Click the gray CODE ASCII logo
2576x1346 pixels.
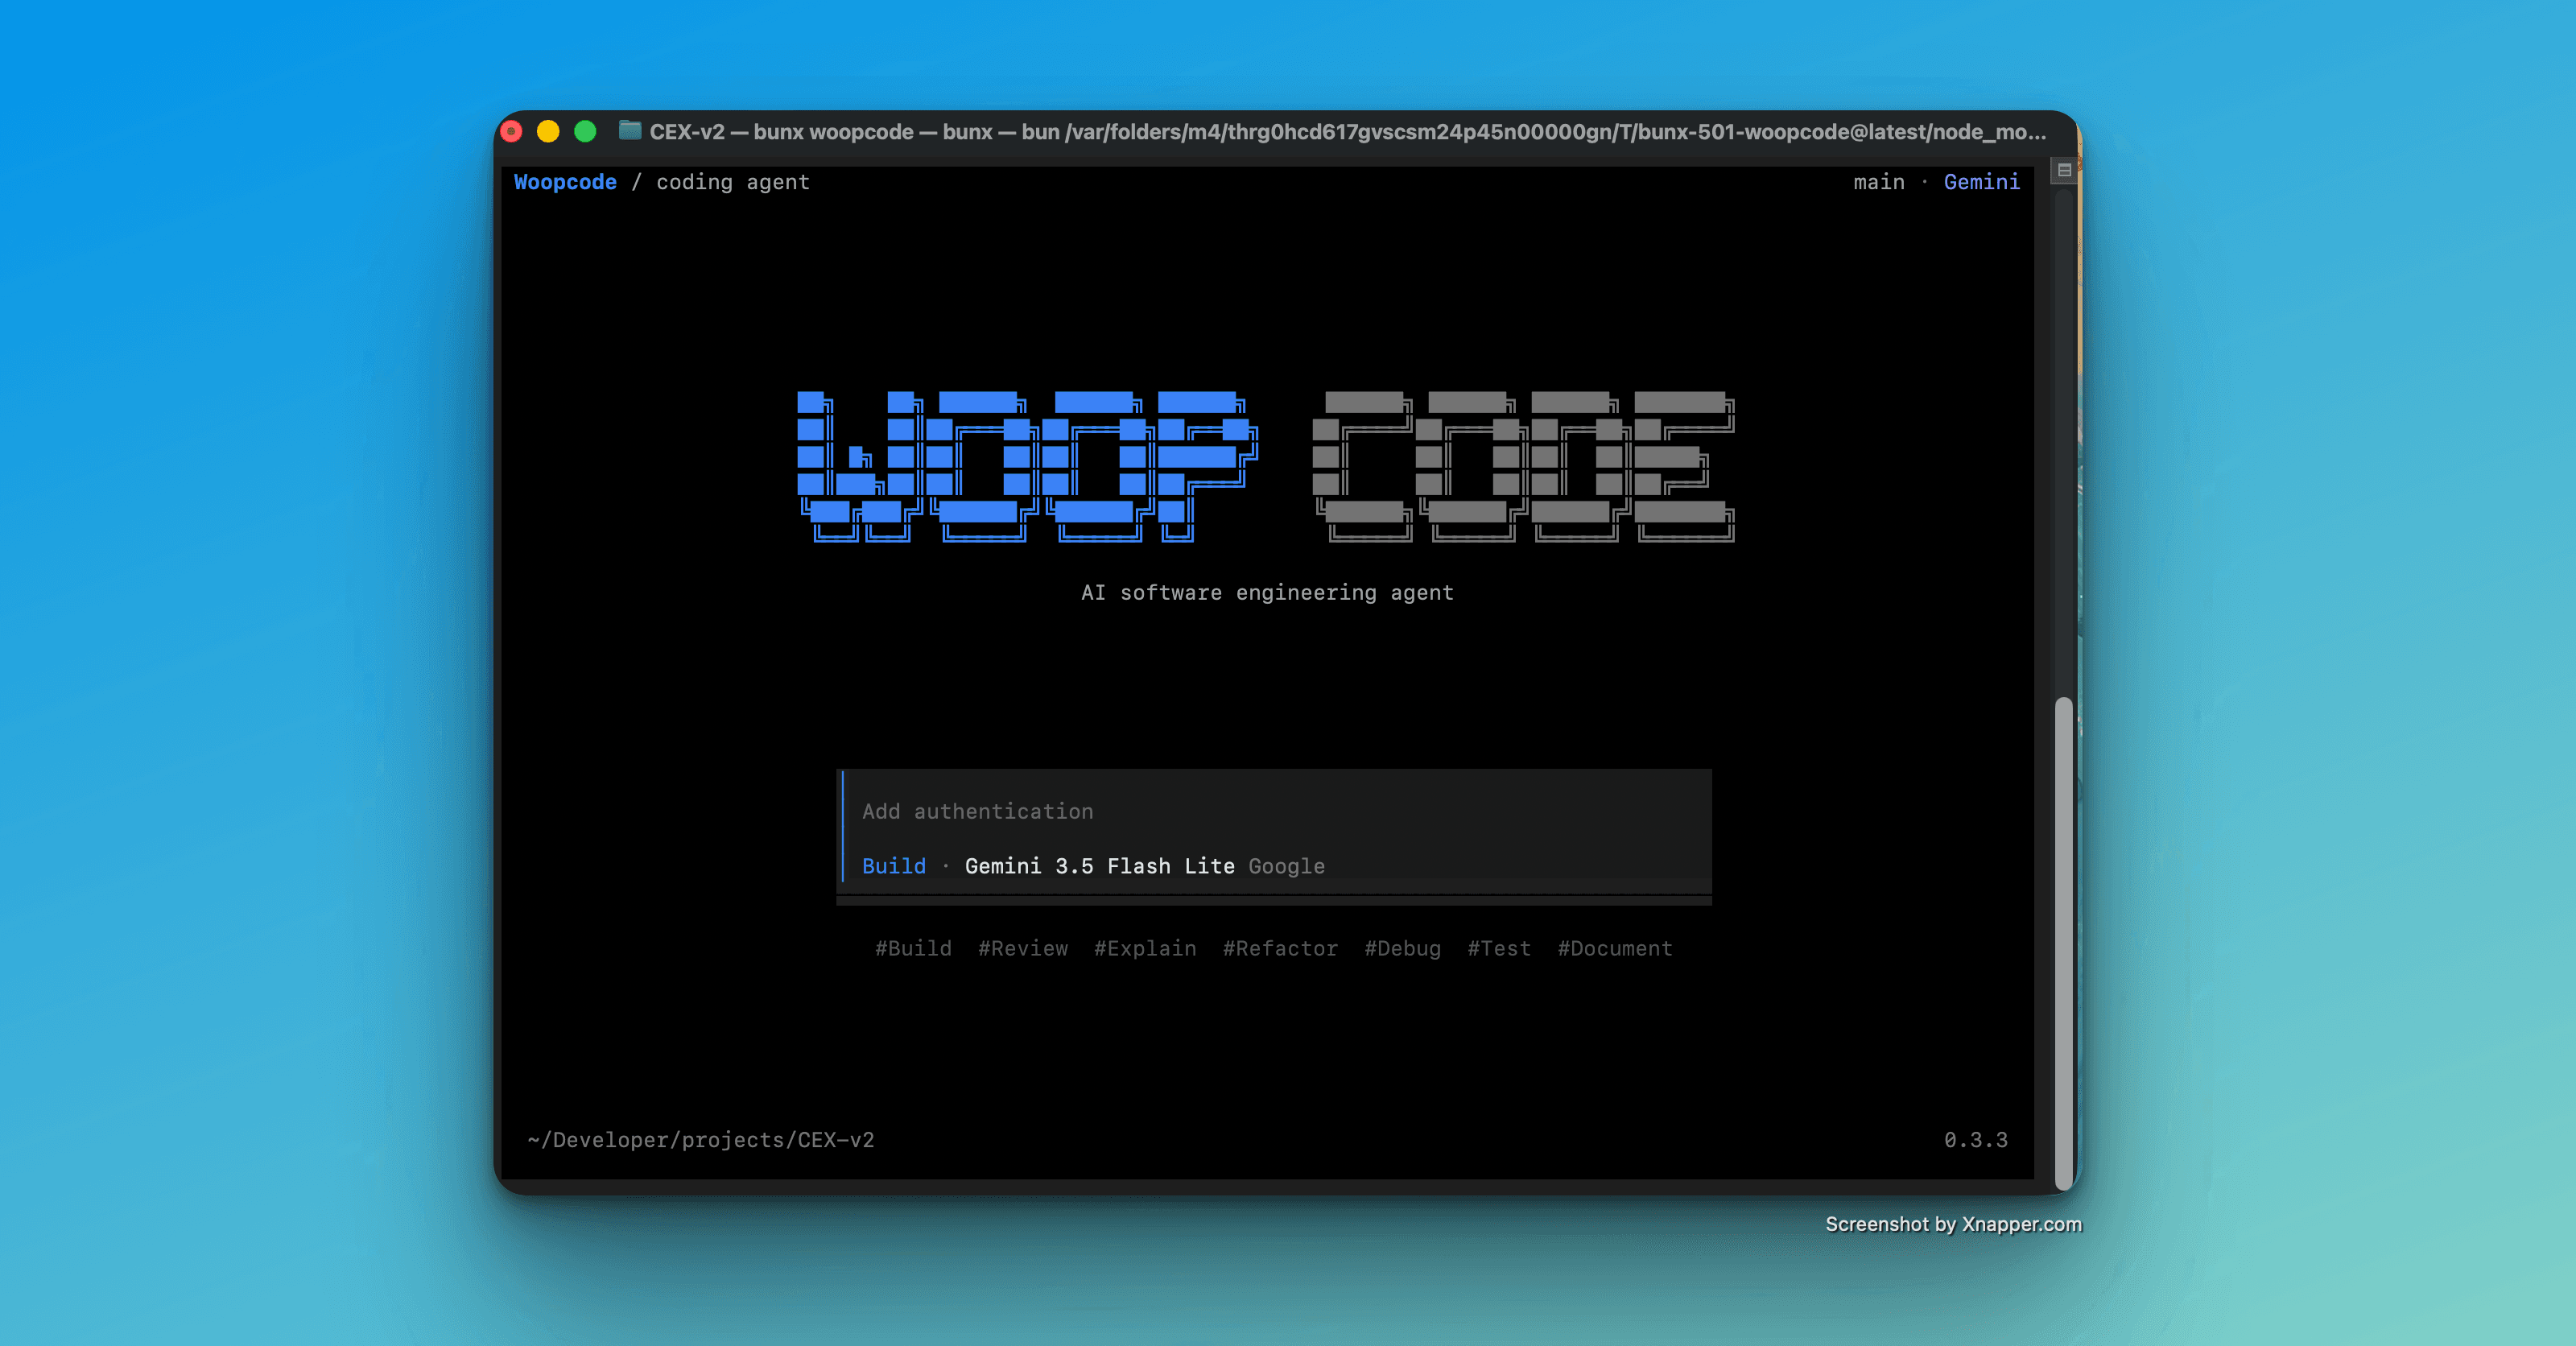tap(1523, 466)
